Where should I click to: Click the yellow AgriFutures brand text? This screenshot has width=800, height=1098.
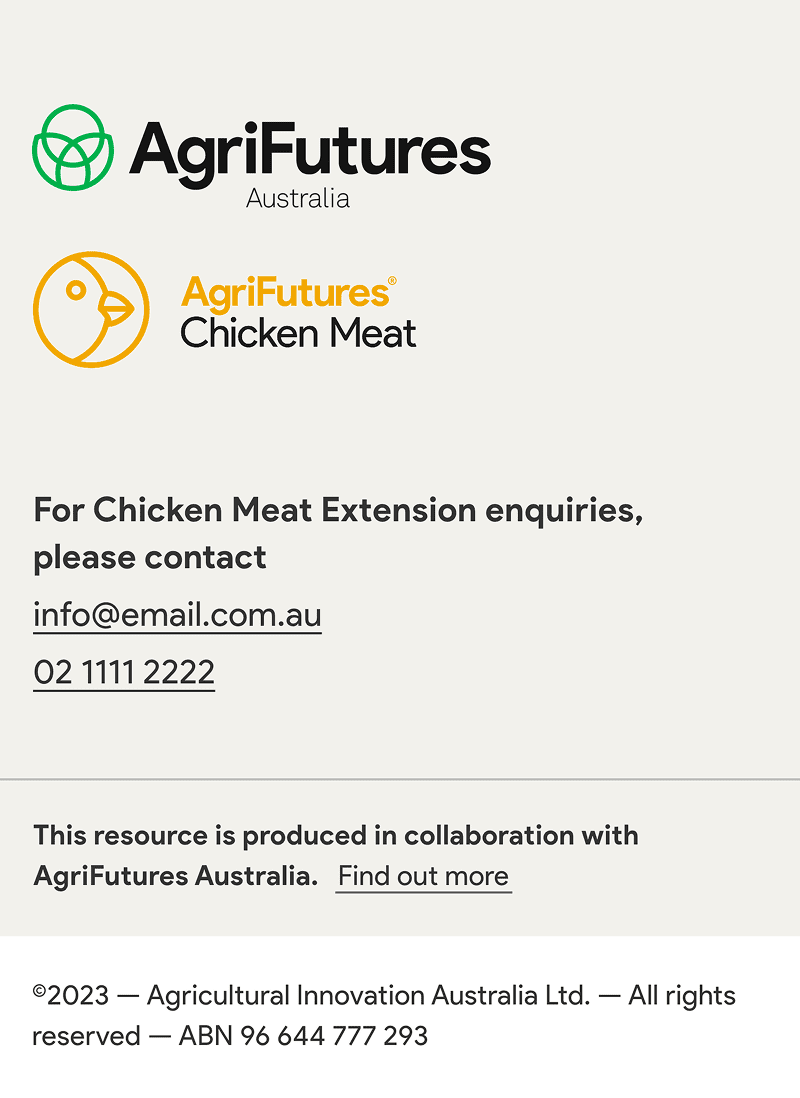click(284, 293)
